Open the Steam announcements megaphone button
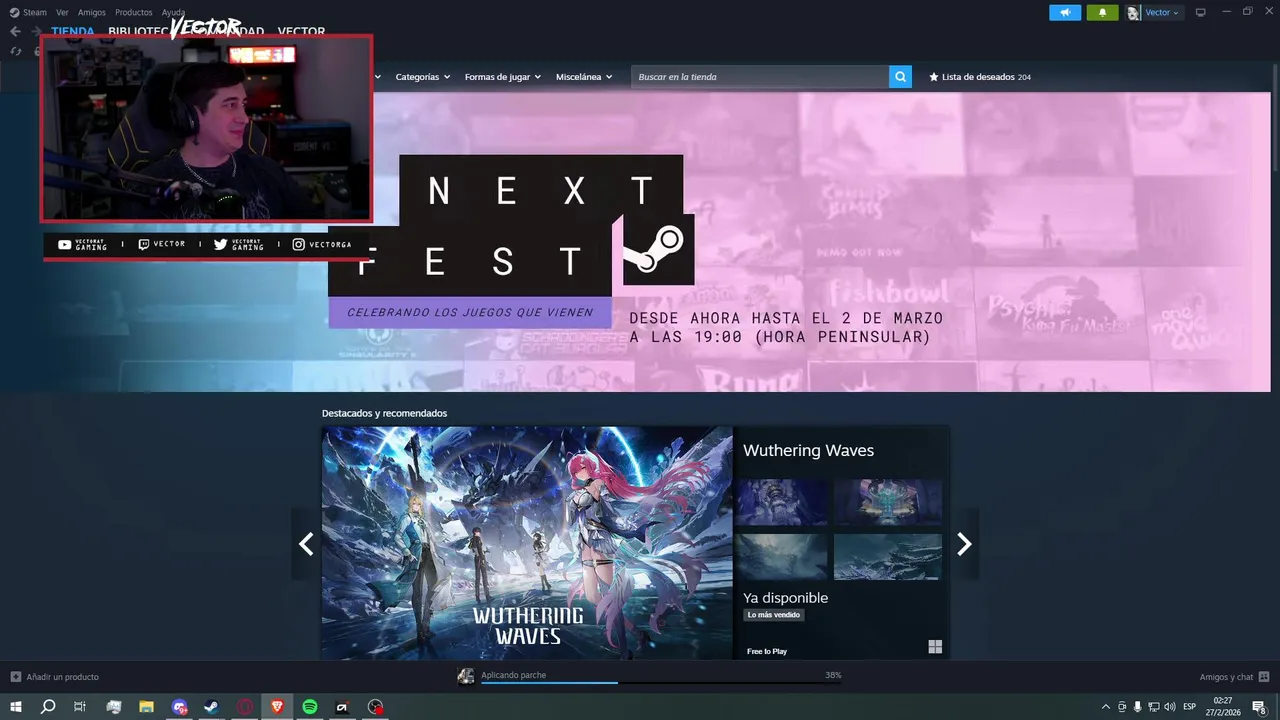This screenshot has height=720, width=1280. point(1065,12)
